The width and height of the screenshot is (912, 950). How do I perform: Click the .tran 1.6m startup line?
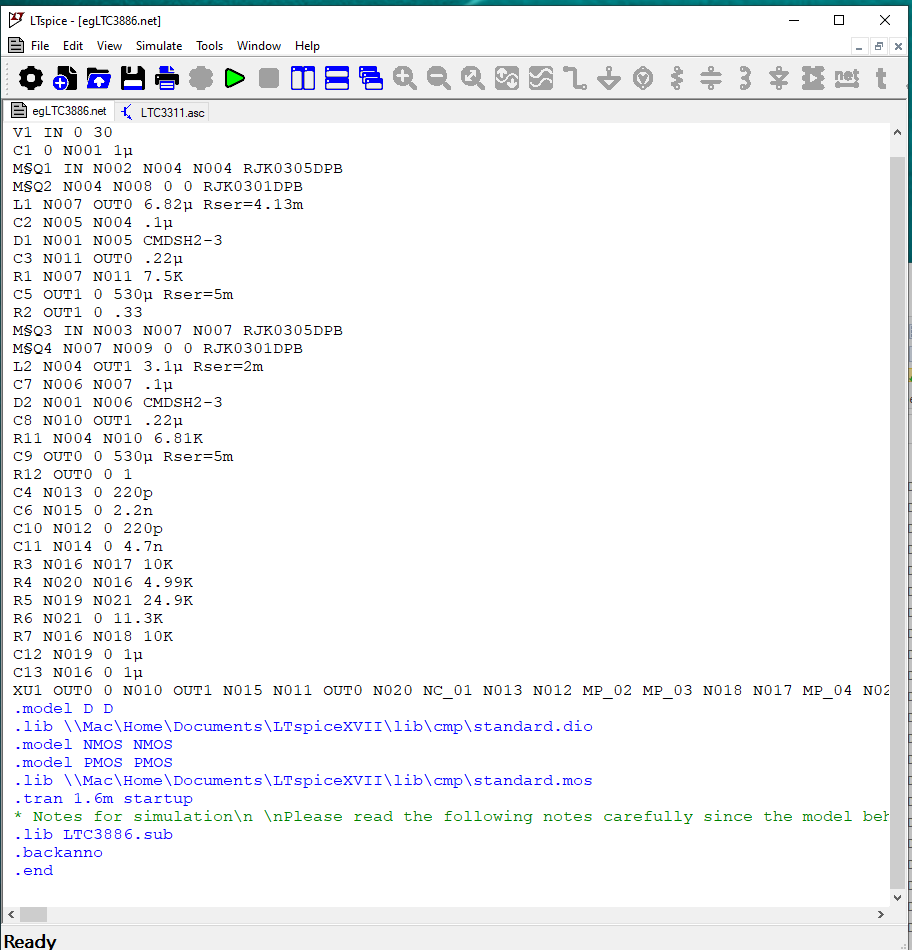click(103, 798)
